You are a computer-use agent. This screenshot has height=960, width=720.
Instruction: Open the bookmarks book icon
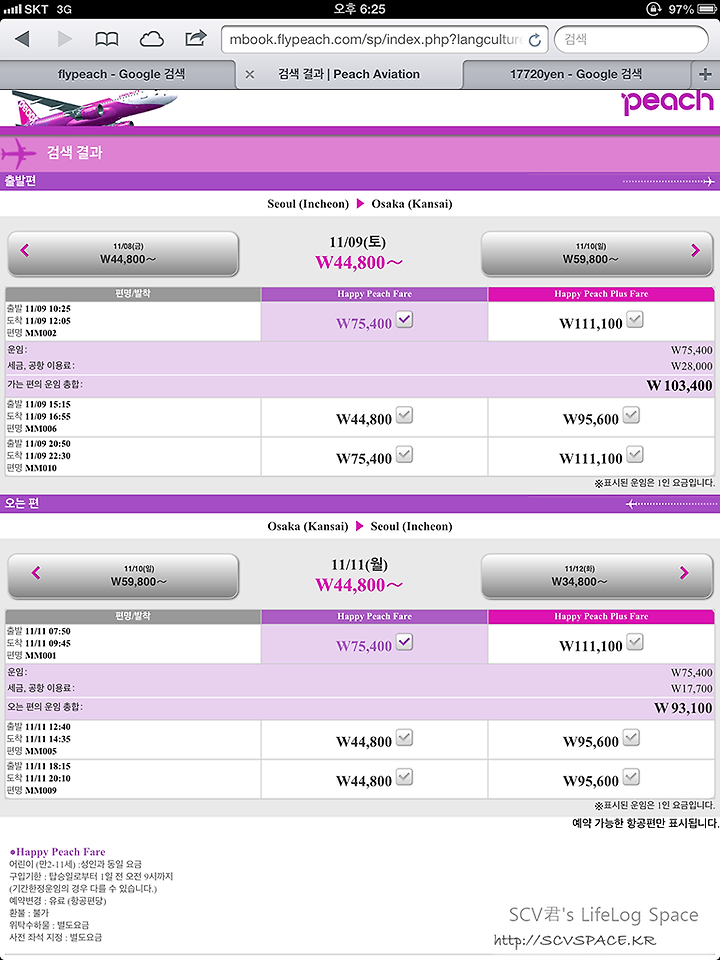click(107, 40)
